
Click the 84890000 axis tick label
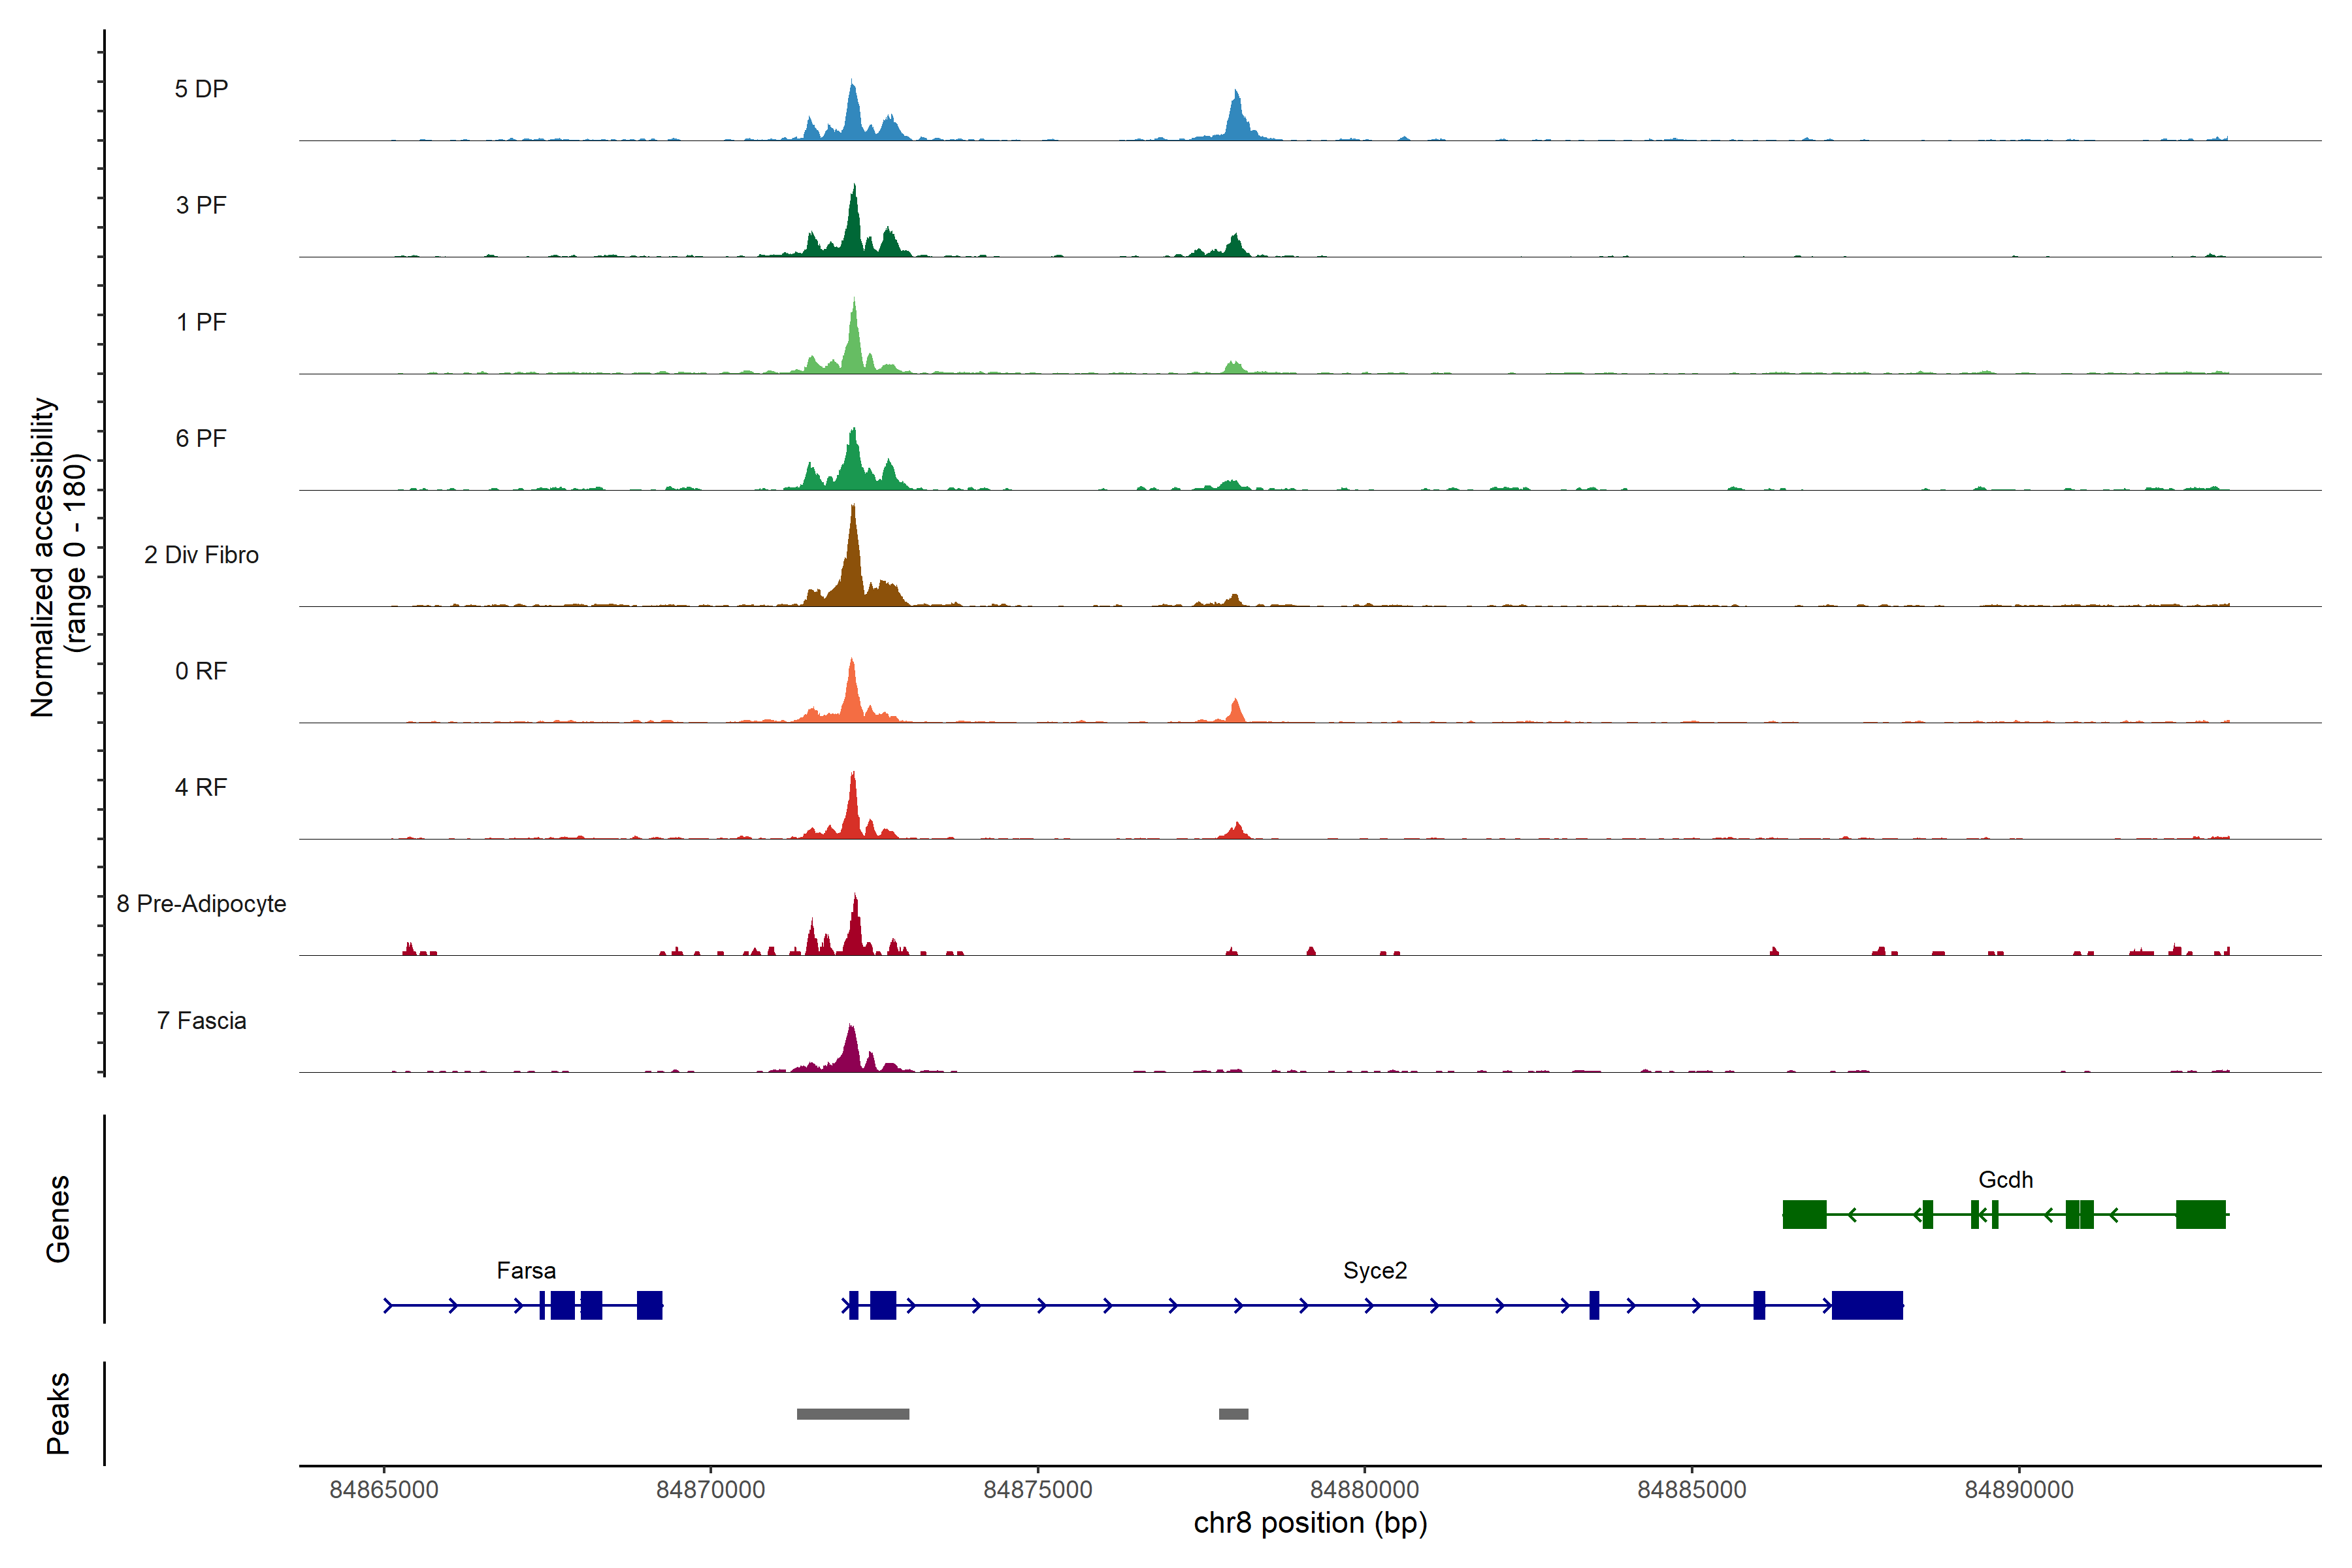click(2019, 1490)
